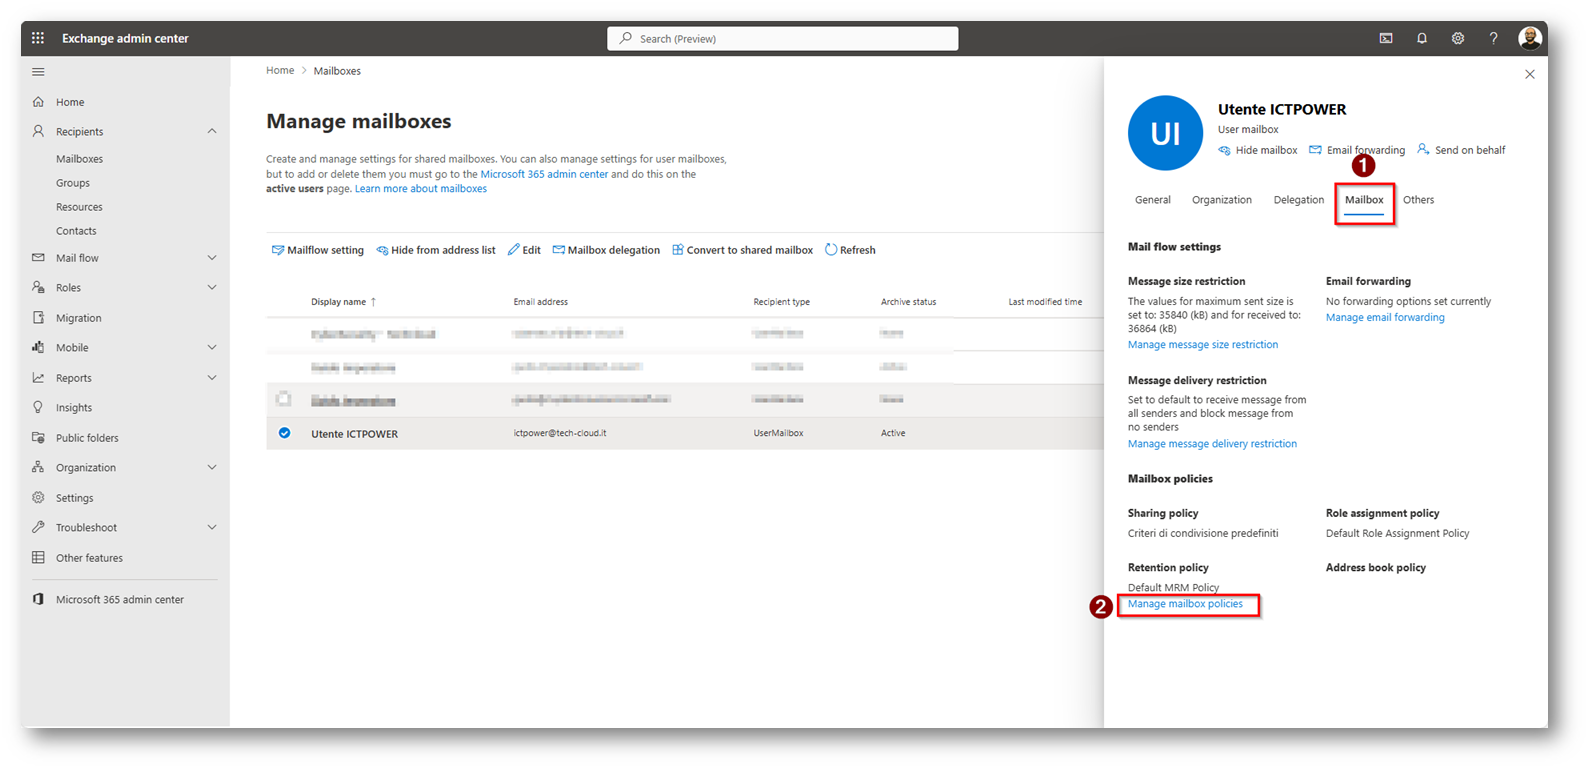Click Manage message size restriction link
Screen dimensions: 1590x770
pos(1203,345)
